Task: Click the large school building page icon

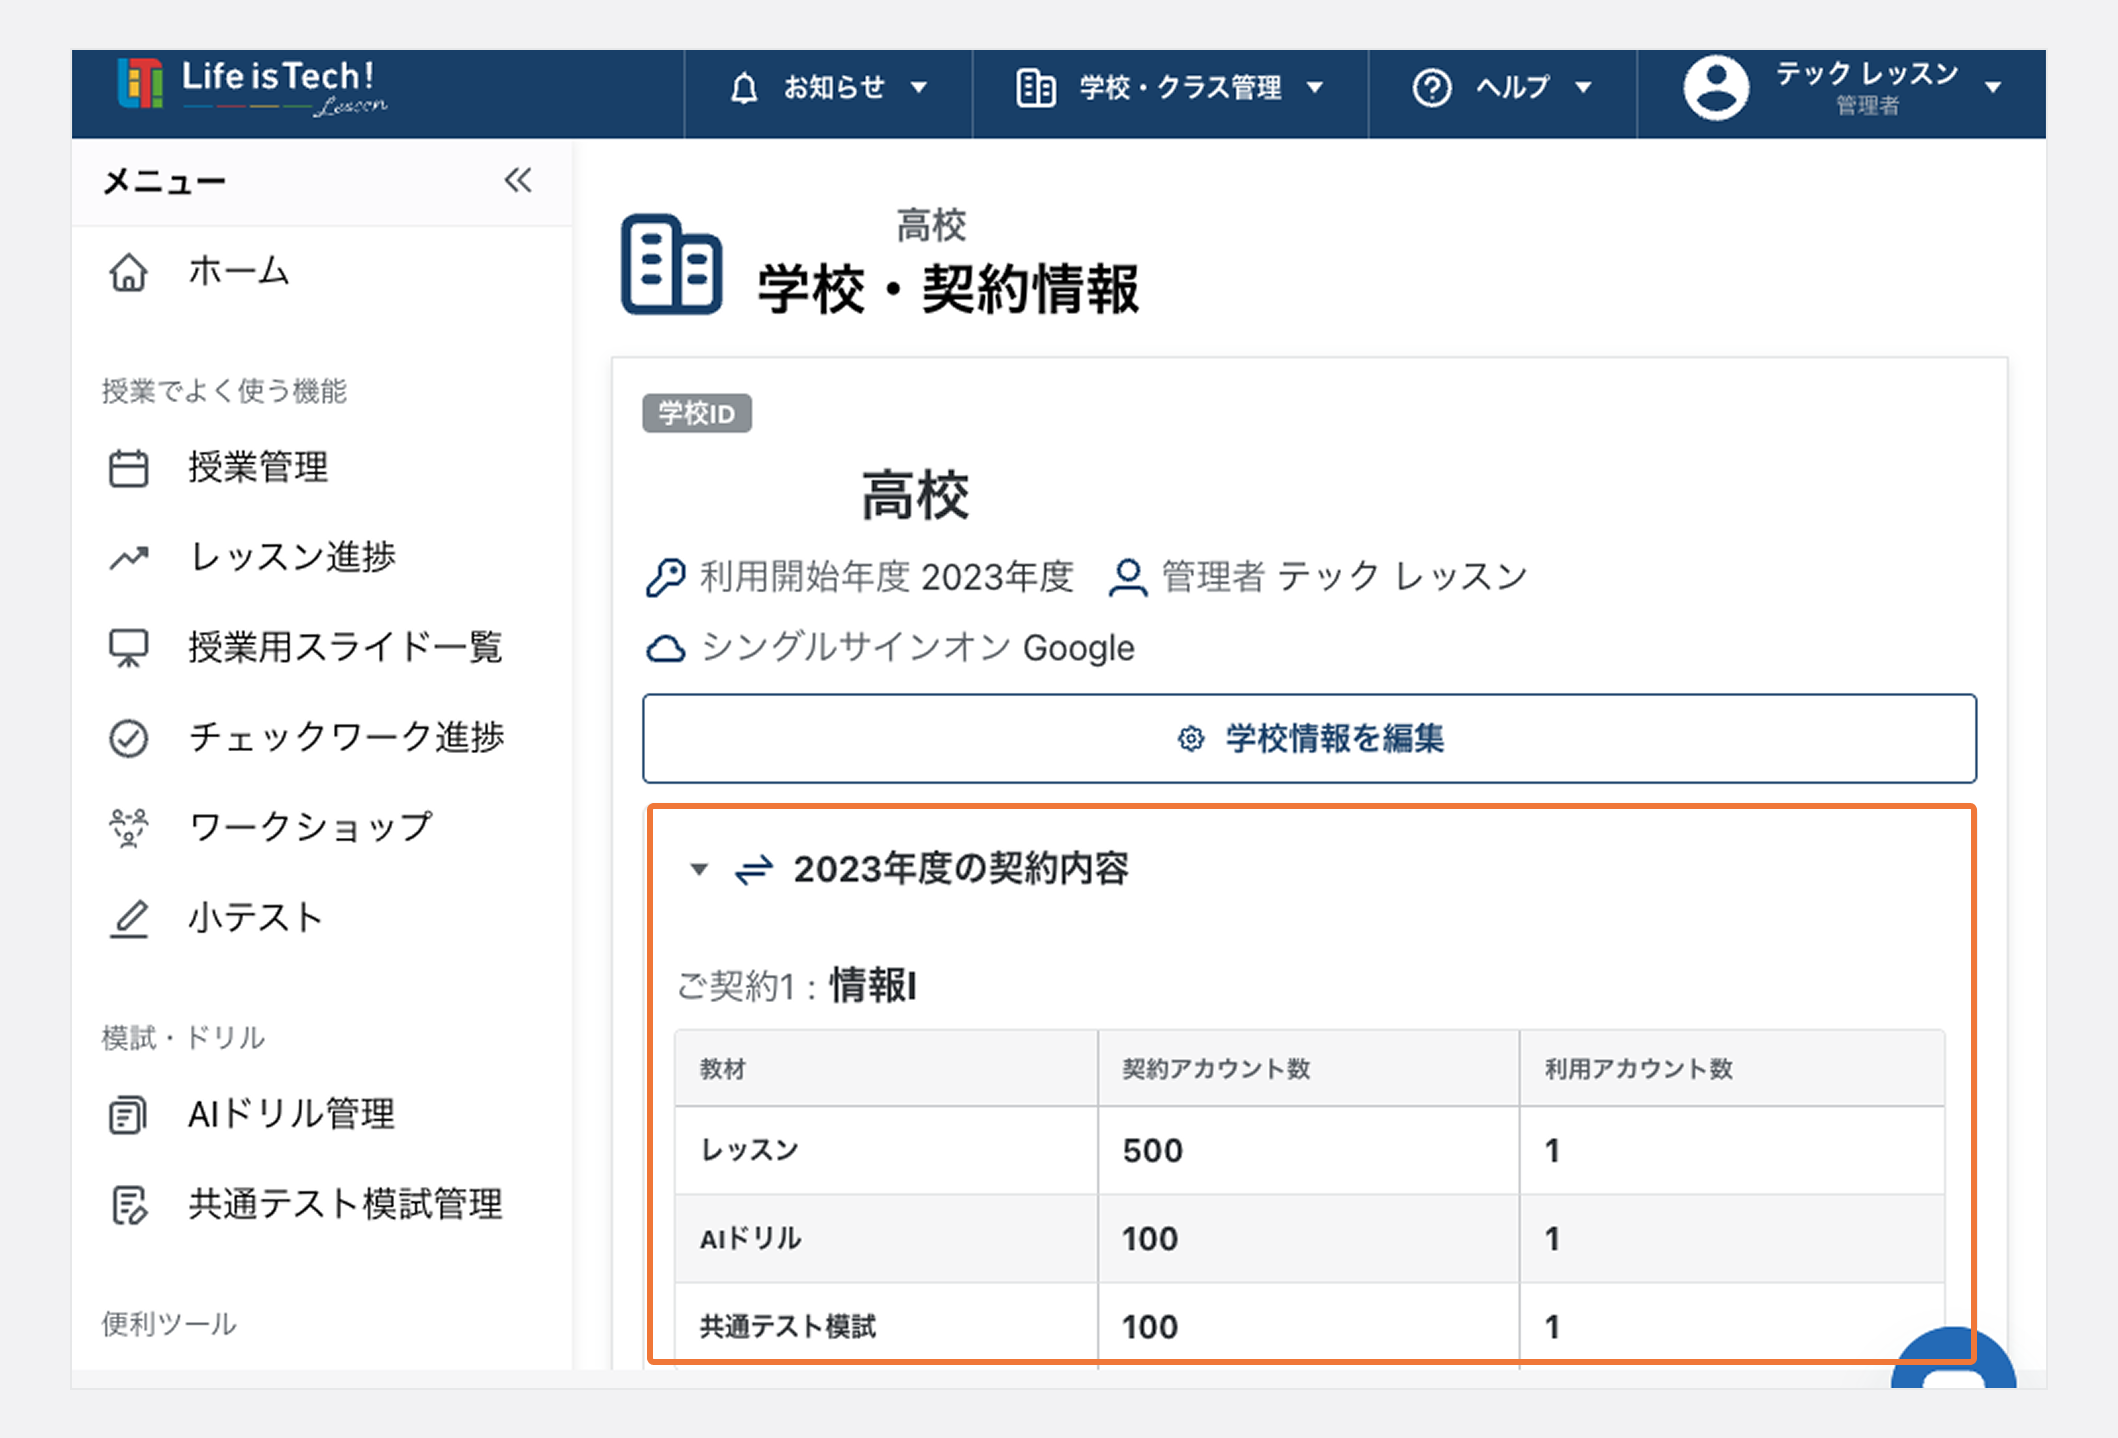Action: [671, 264]
